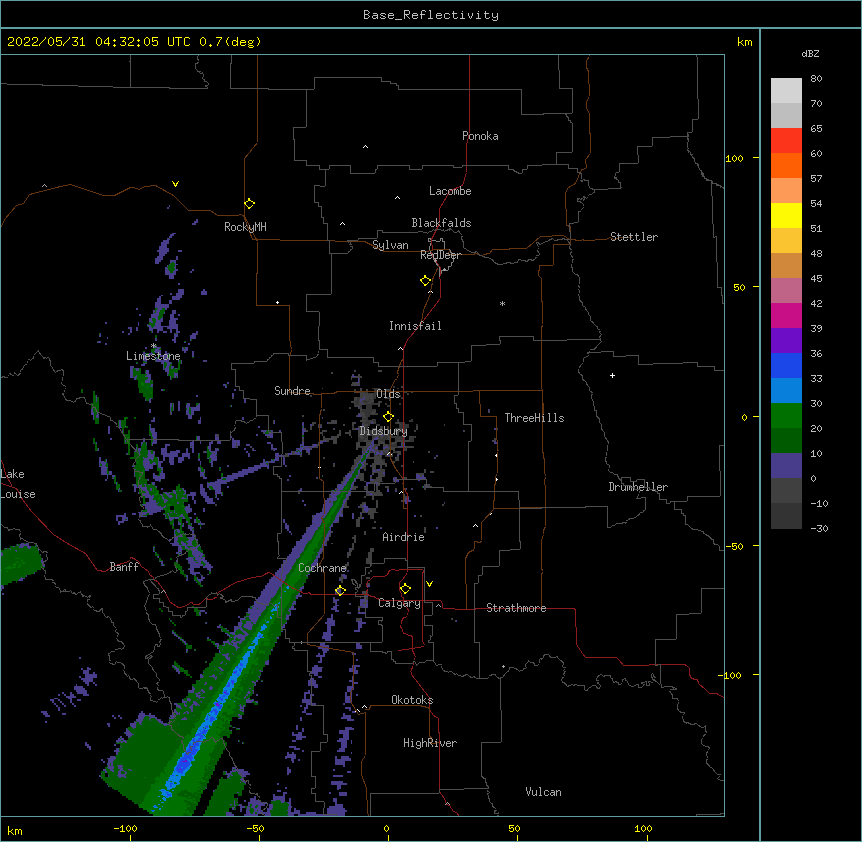Click the Stettler label
Image resolution: width=862 pixels, height=842 pixels.
pyautogui.click(x=634, y=237)
